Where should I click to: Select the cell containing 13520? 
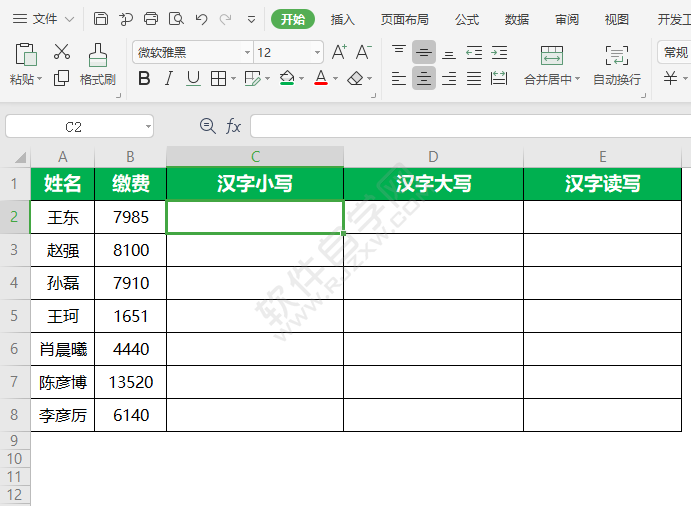(x=130, y=382)
